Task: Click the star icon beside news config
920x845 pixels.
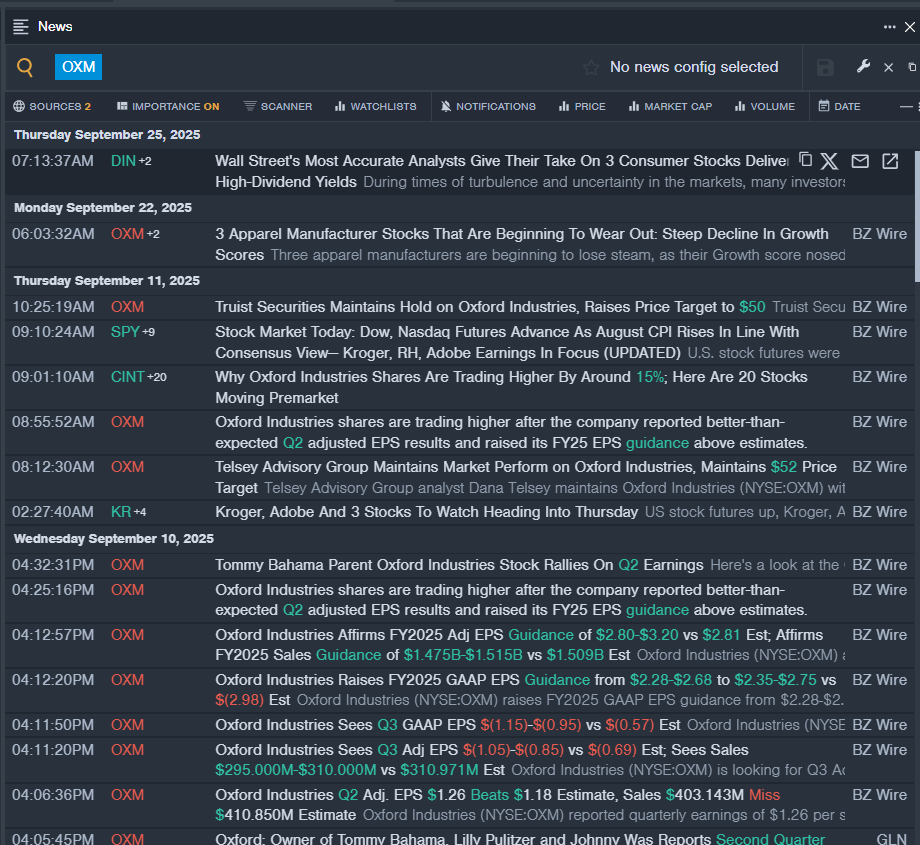Action: (591, 67)
